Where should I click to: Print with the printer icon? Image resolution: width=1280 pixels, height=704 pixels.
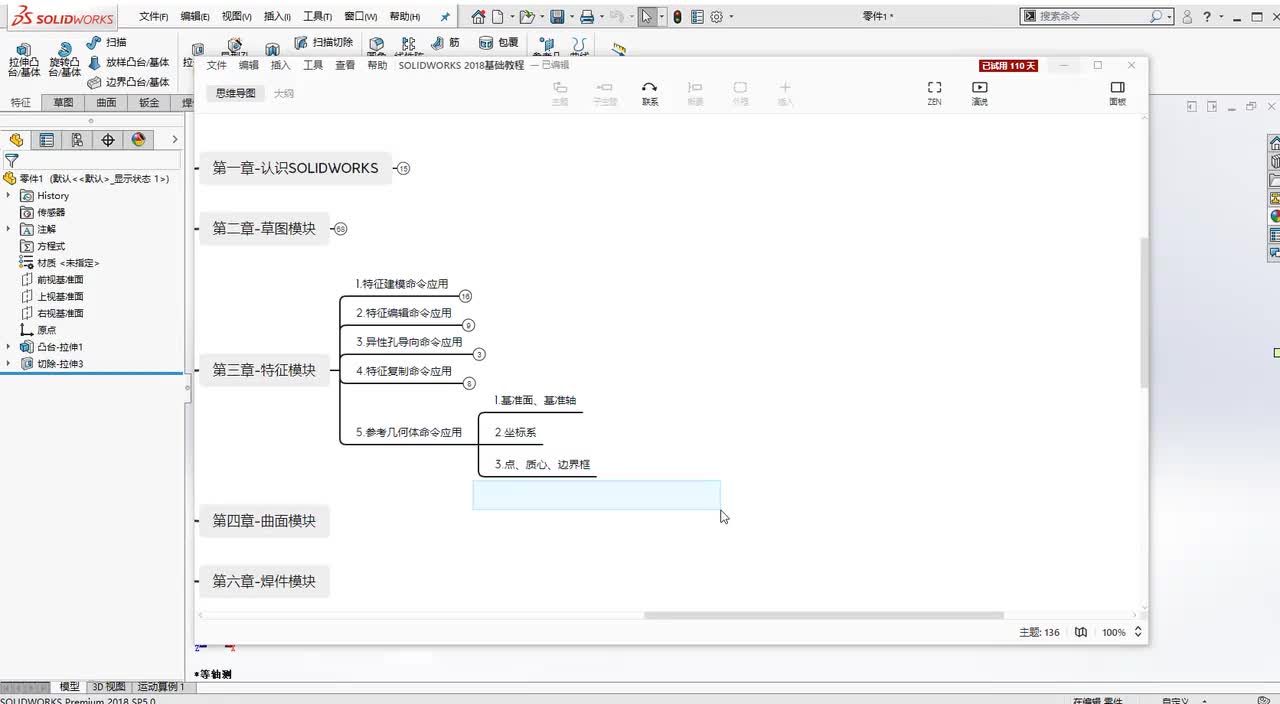click(587, 17)
